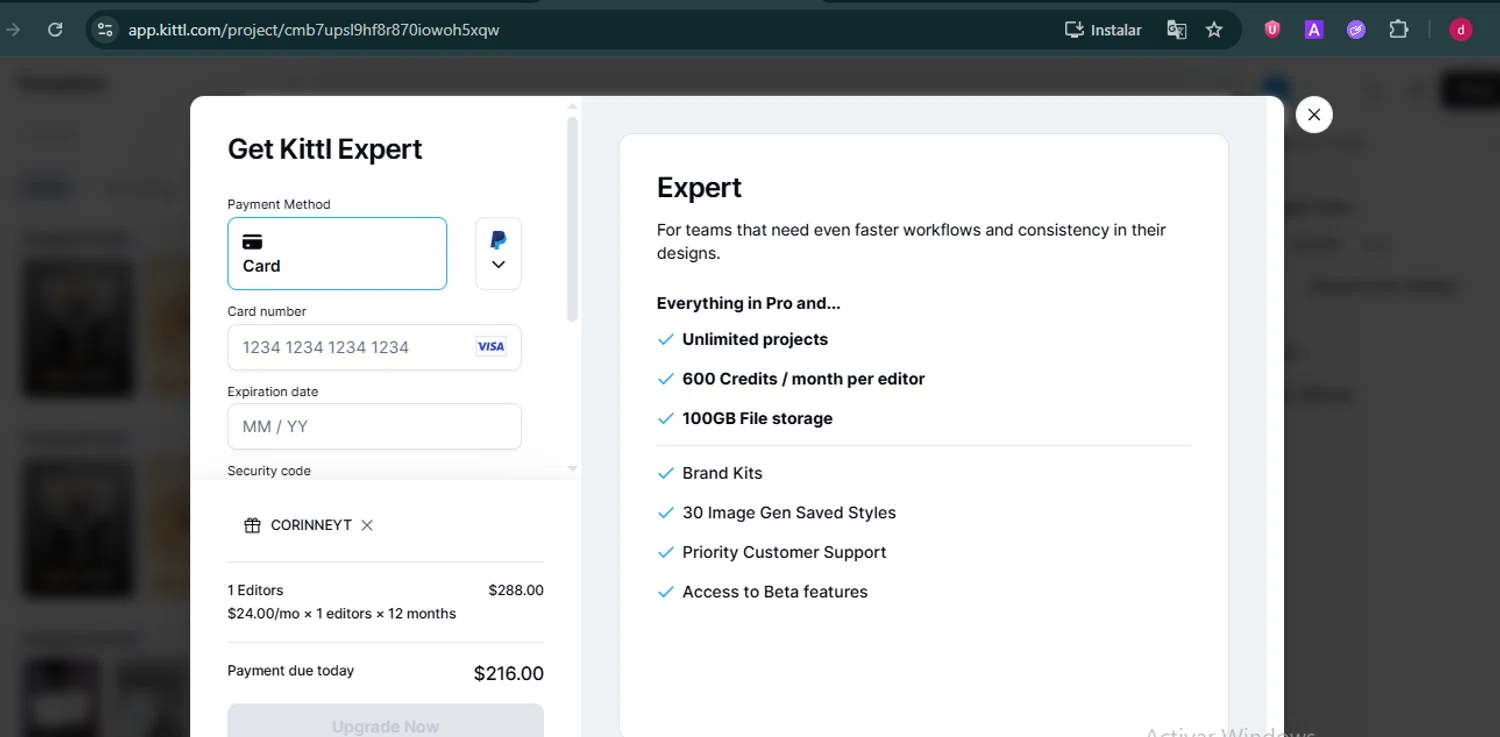
Task: Open the Extensions puzzle icon
Action: (x=1399, y=30)
